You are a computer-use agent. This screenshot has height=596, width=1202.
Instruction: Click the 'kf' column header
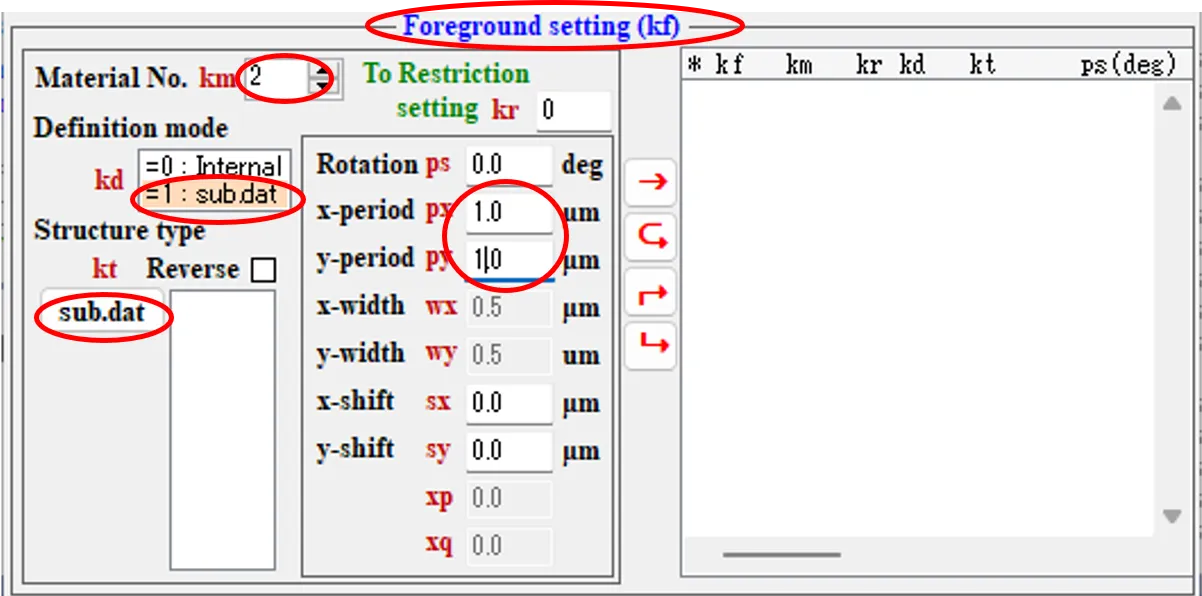coord(729,65)
